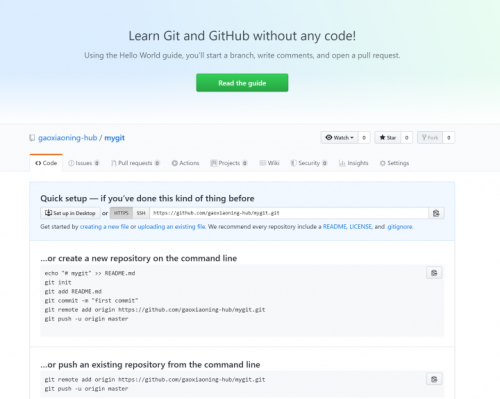The width and height of the screenshot is (500, 399).
Task: Switch to the Actions tab
Action: pos(185,163)
